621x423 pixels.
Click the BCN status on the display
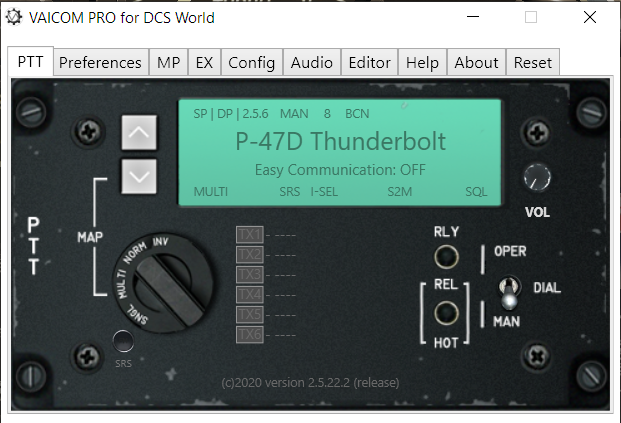click(357, 114)
